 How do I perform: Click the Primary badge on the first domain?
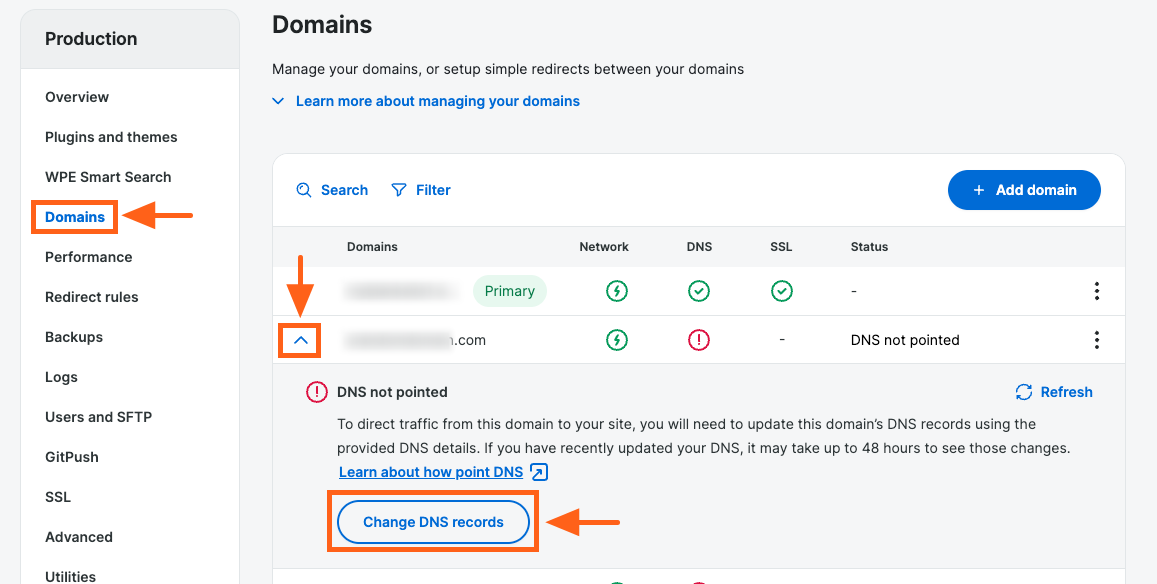[509, 291]
